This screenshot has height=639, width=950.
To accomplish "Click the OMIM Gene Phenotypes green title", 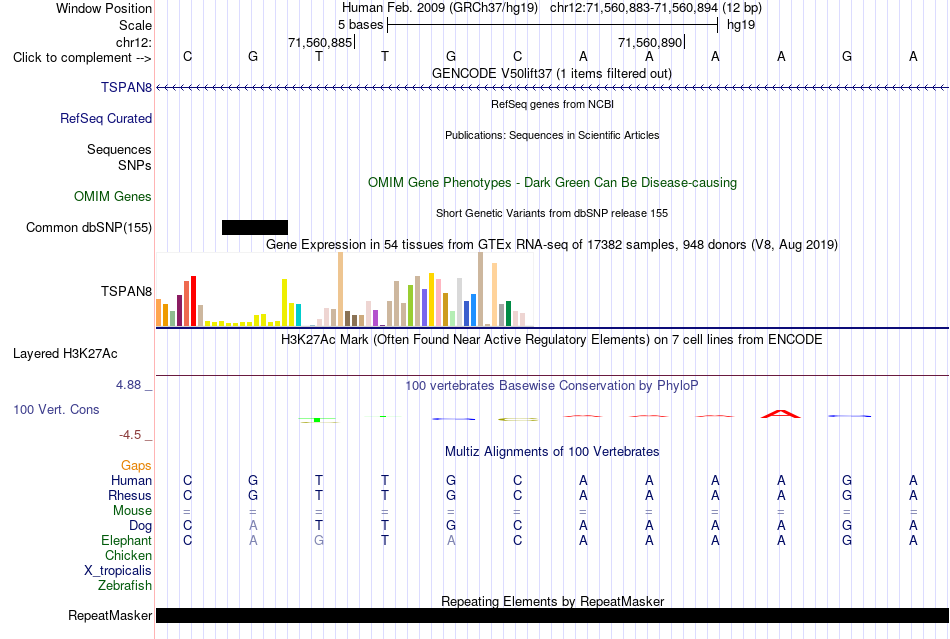I will click(552, 182).
